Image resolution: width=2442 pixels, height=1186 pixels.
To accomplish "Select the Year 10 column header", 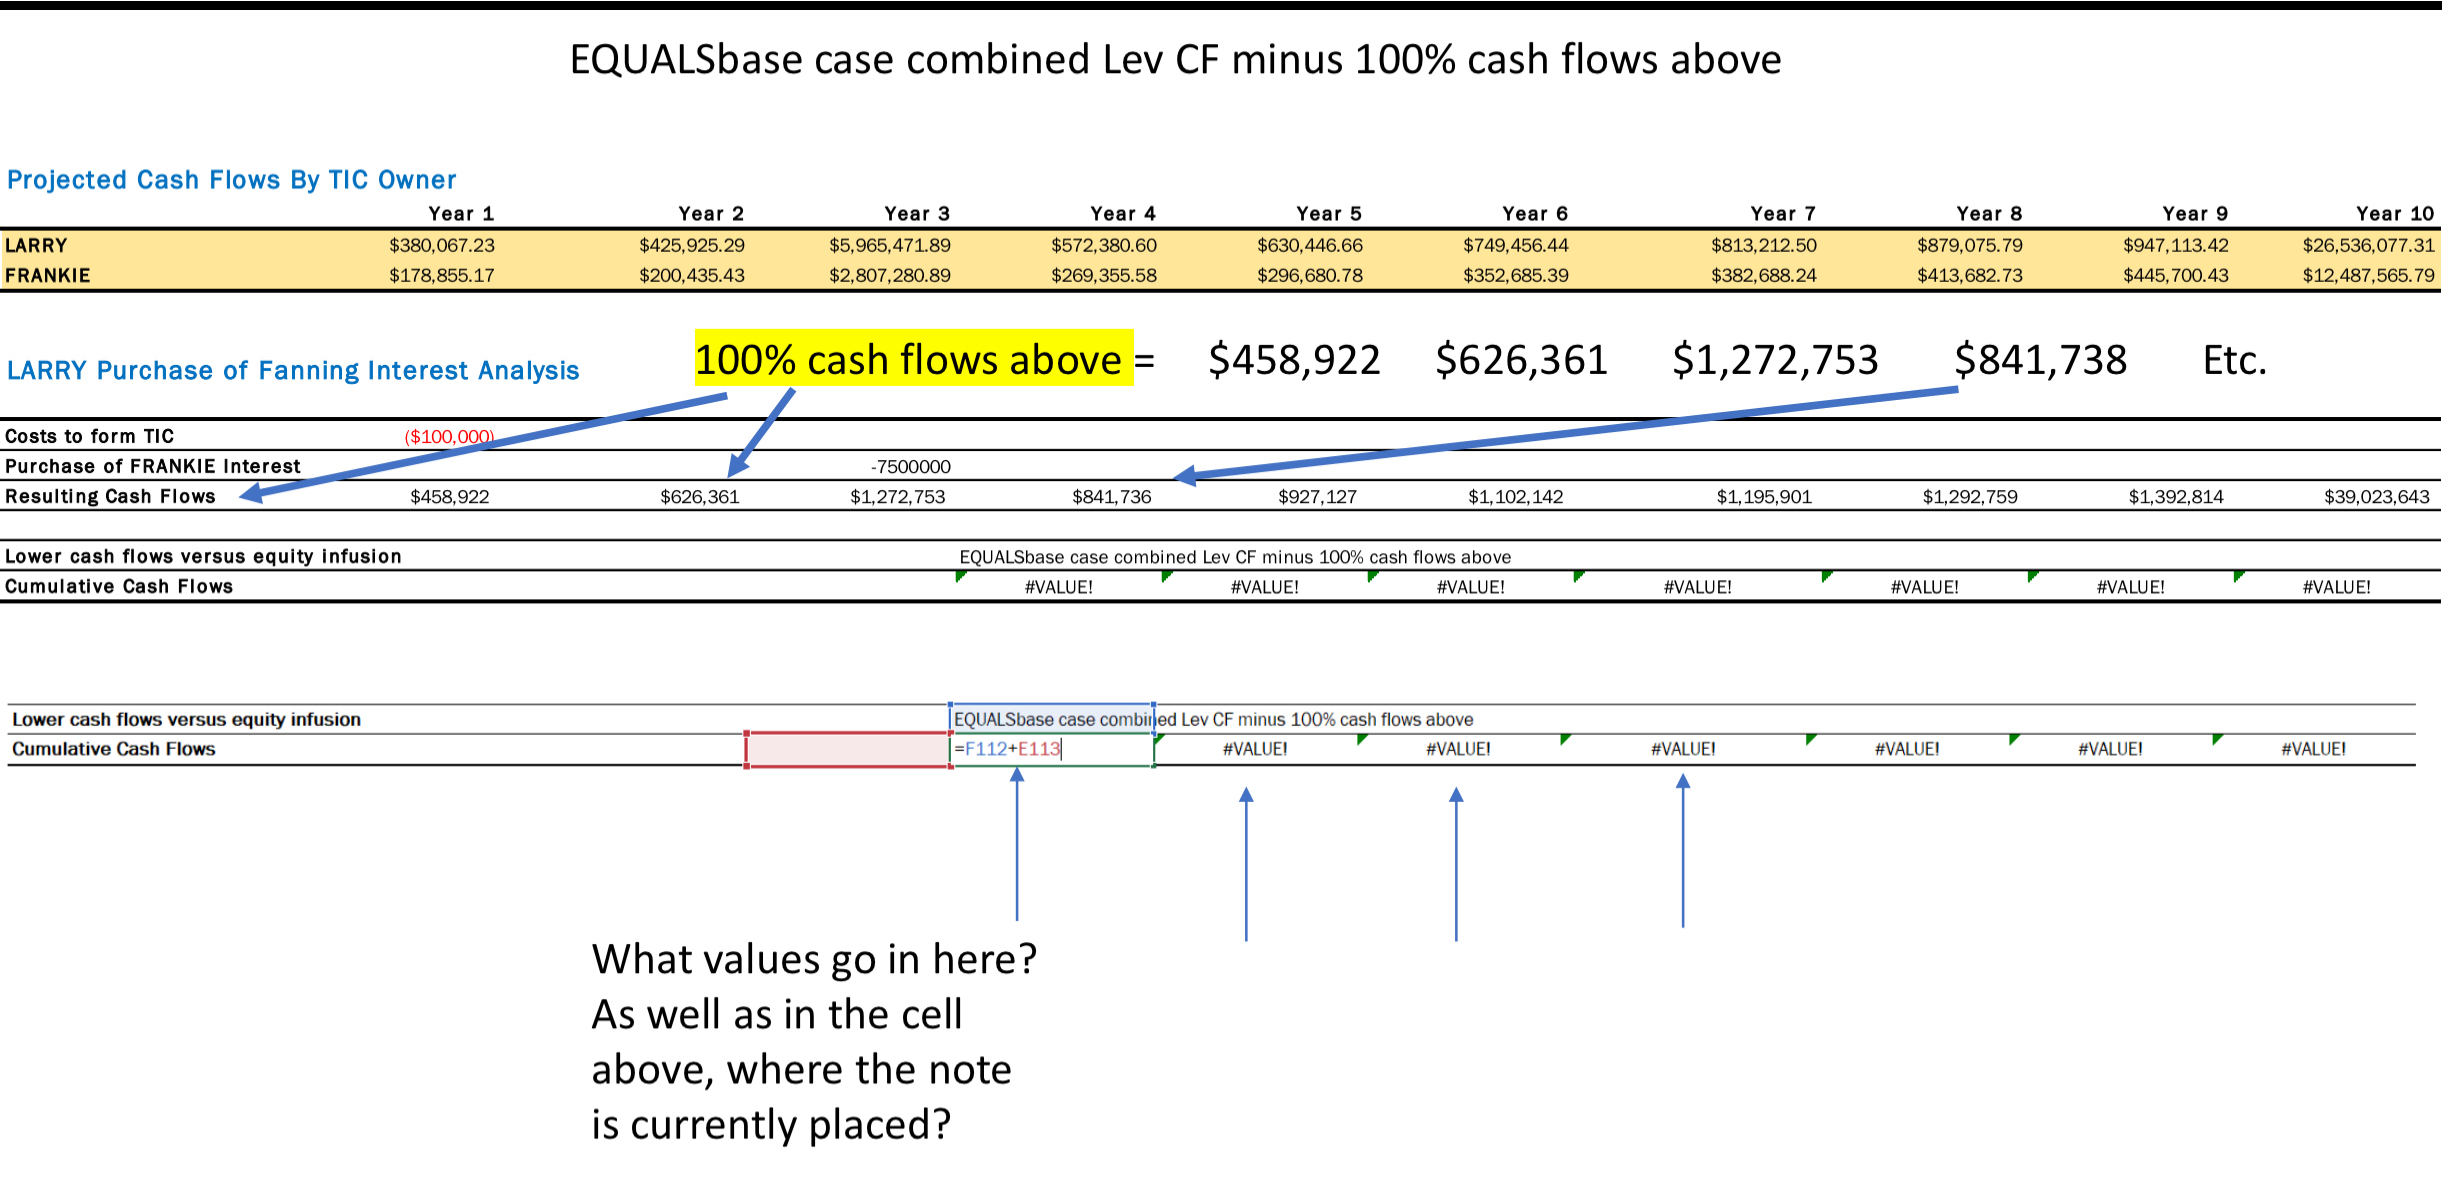I will [x=2394, y=213].
